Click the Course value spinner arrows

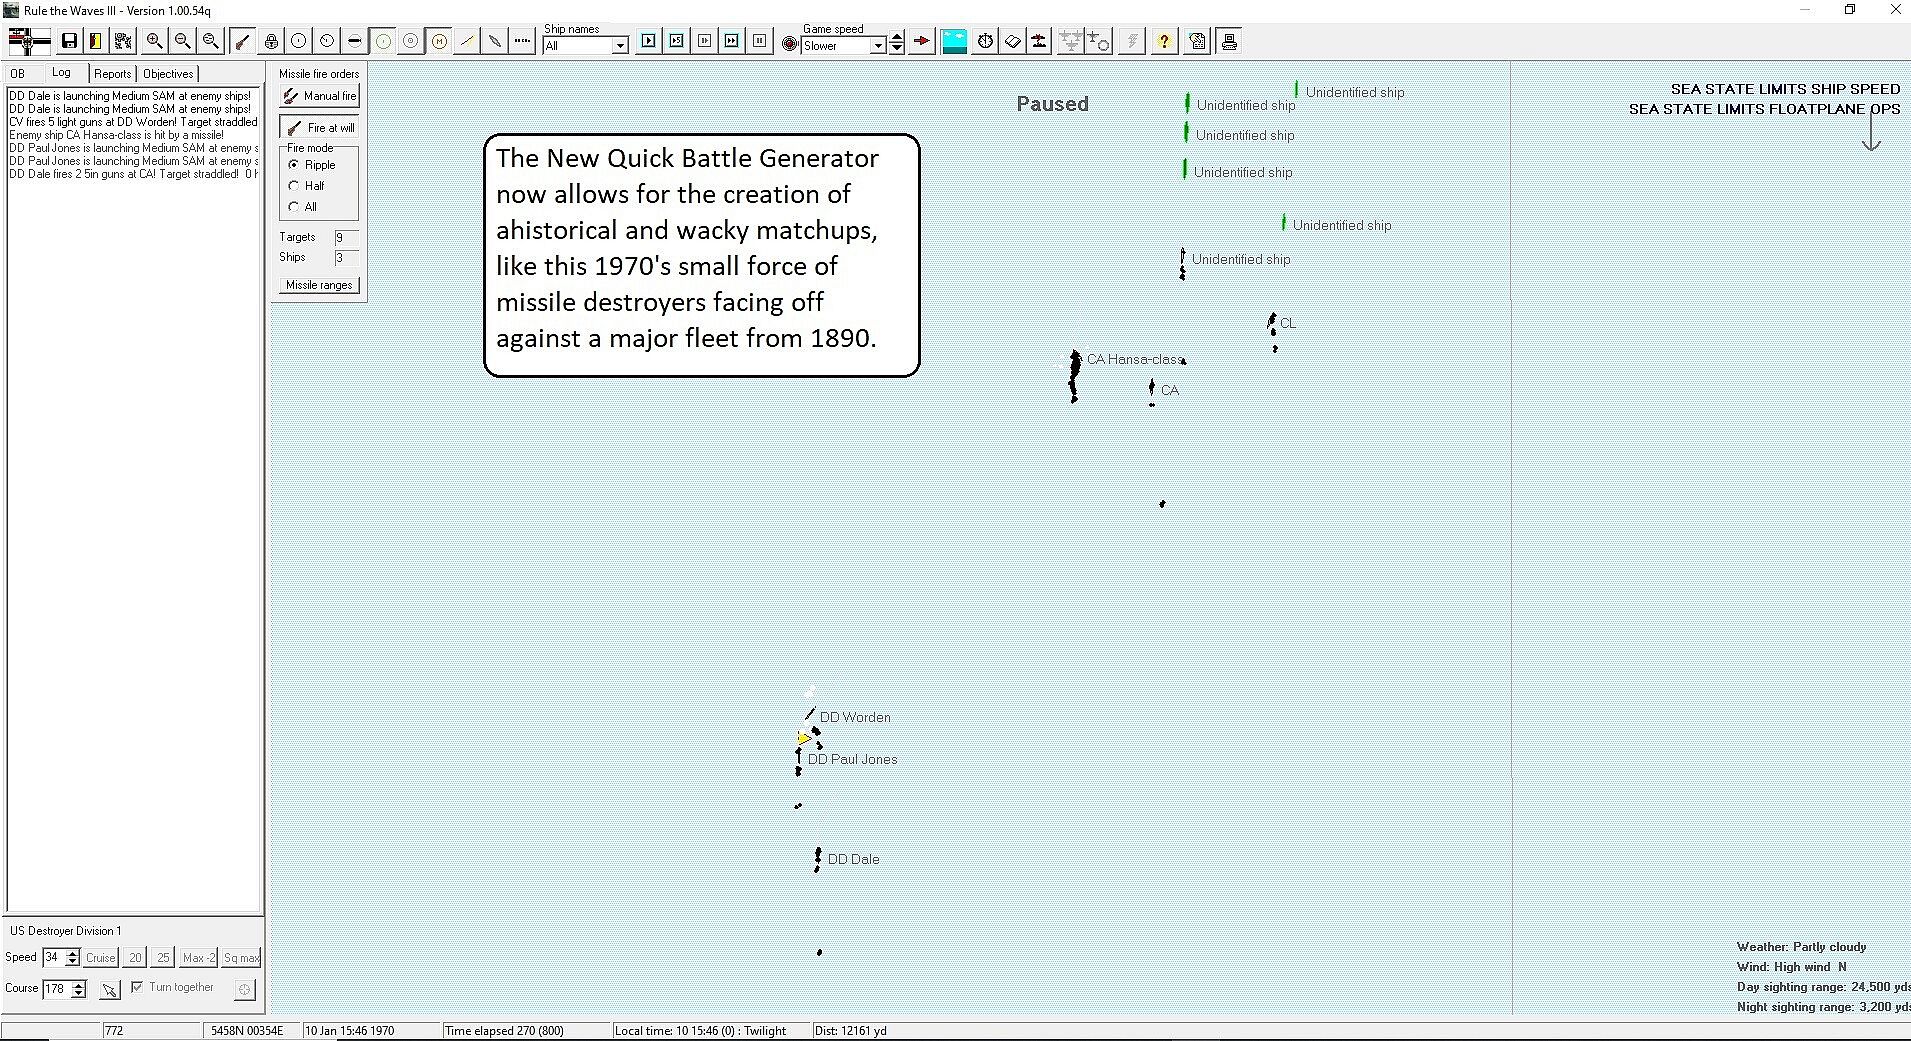click(x=79, y=989)
